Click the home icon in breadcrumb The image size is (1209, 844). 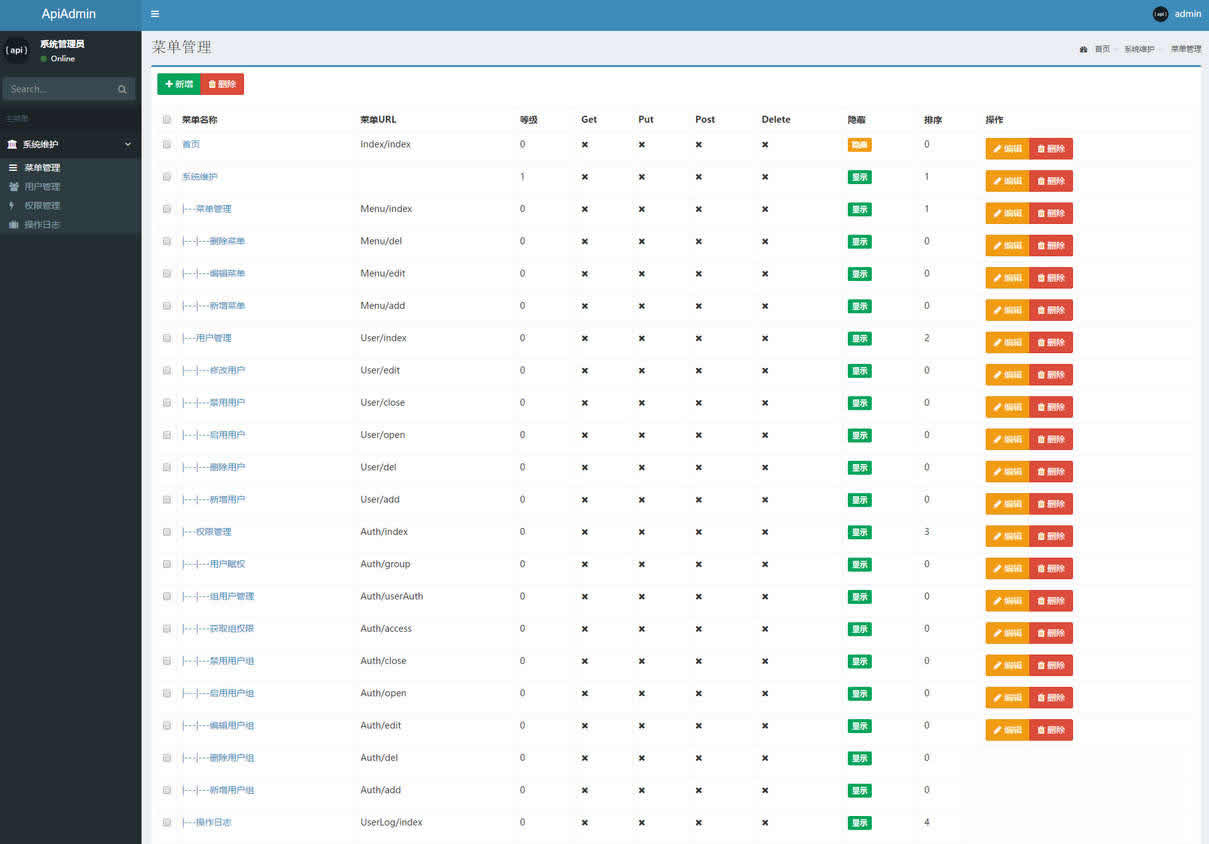click(1083, 48)
